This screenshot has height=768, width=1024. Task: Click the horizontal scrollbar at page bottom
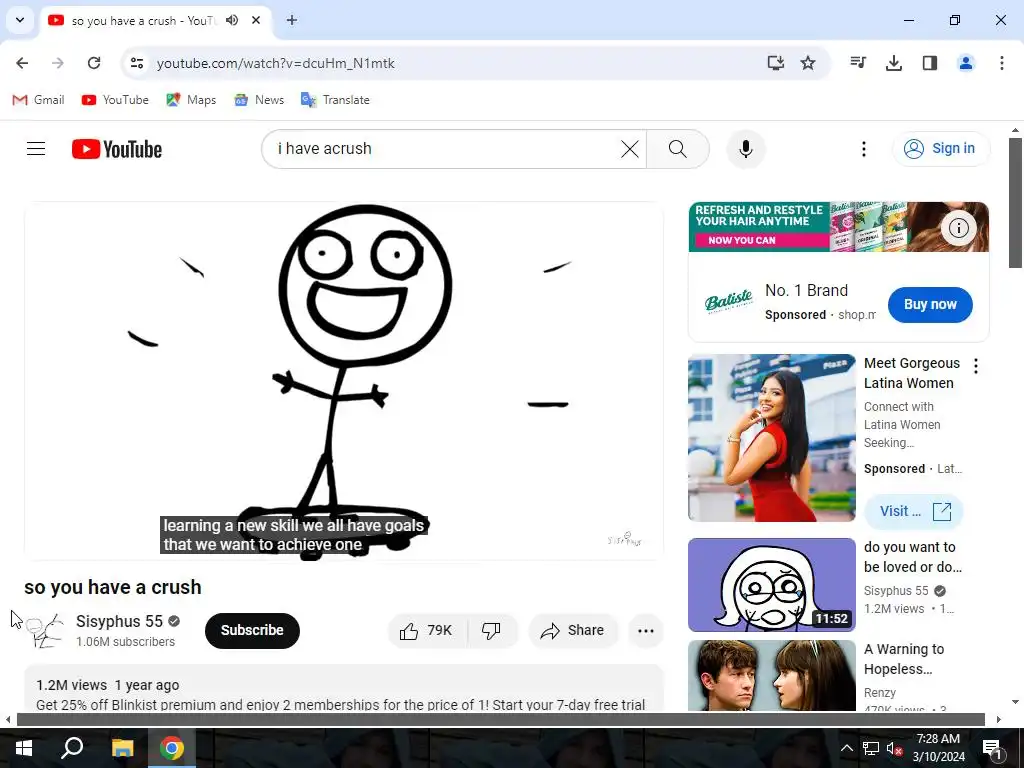coord(500,719)
